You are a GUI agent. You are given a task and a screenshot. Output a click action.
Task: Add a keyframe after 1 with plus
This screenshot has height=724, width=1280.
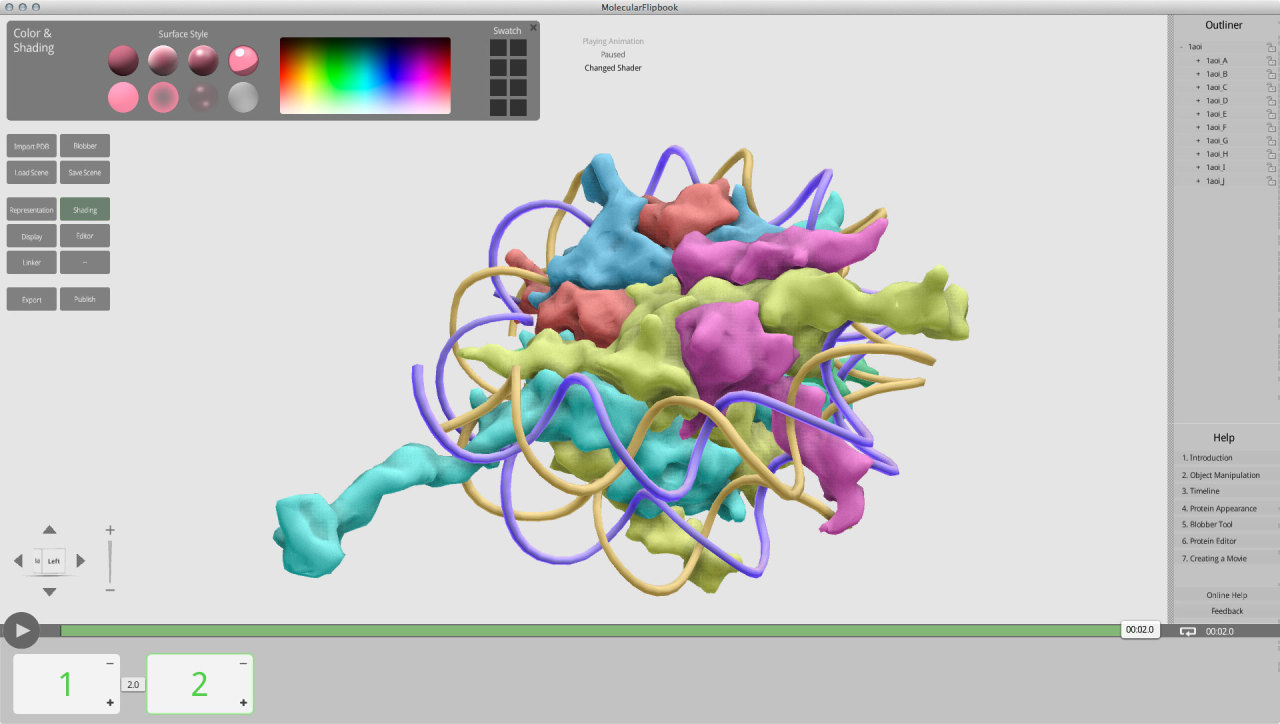click(110, 704)
